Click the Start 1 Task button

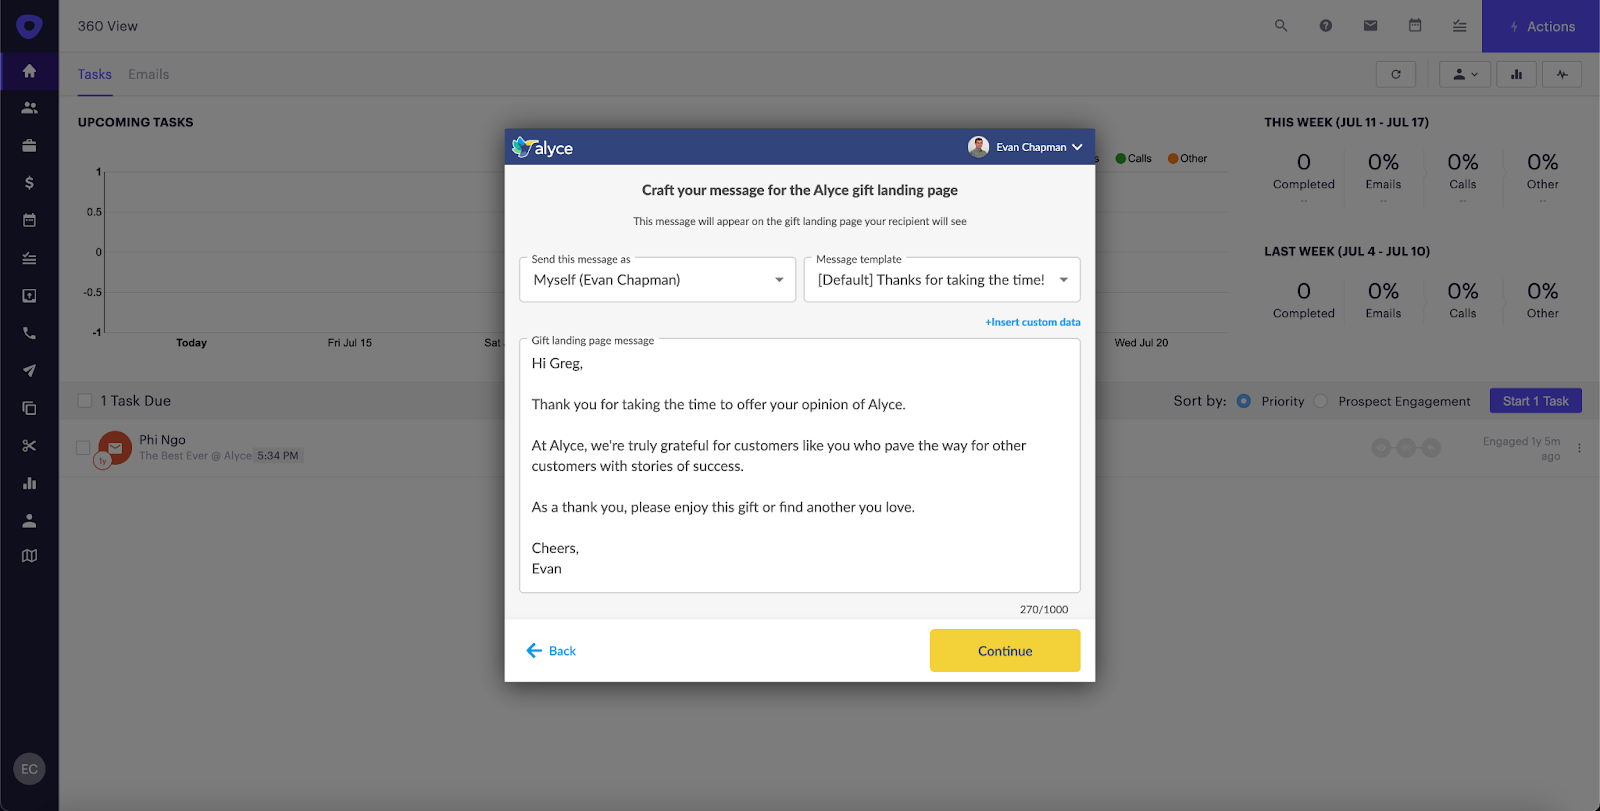(x=1536, y=401)
